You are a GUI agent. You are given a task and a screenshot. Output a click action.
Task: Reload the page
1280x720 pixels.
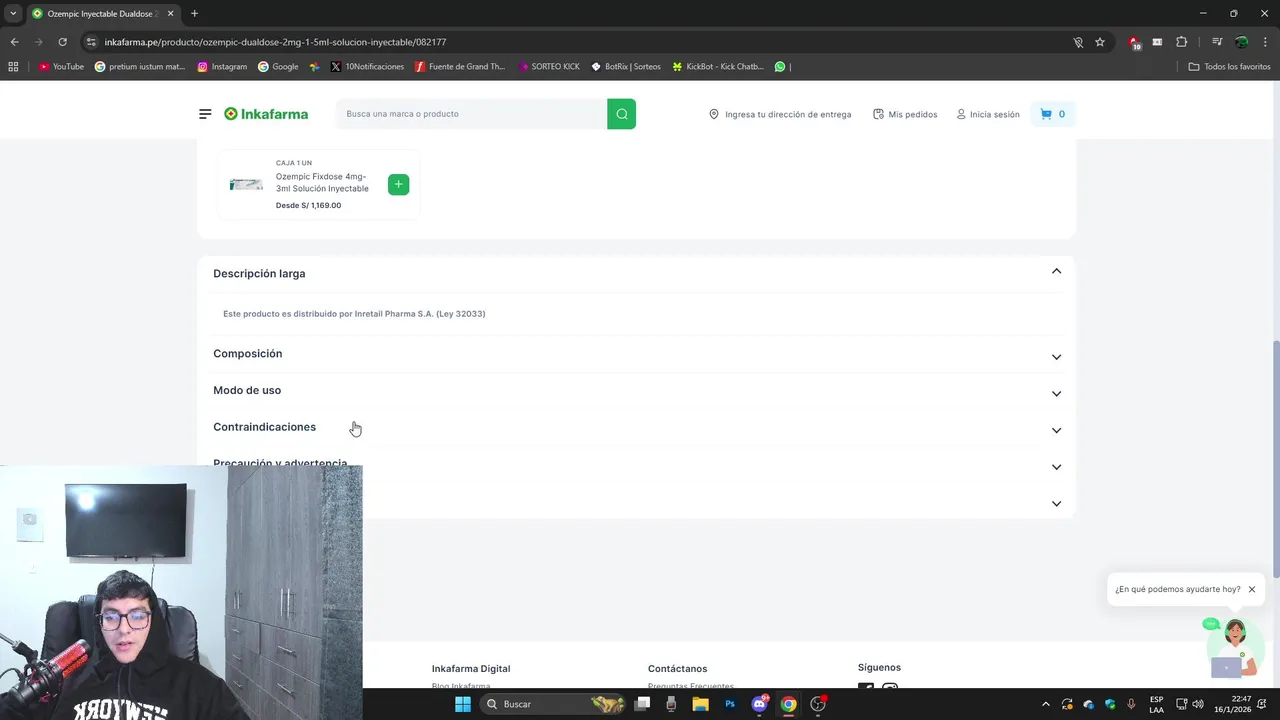(x=62, y=42)
